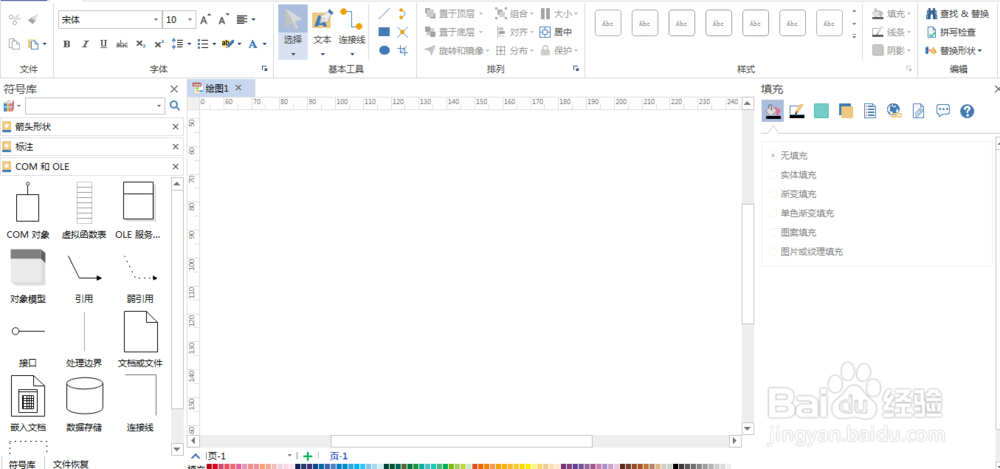Click the 居中 center button
The width and height of the screenshot is (1000, 469).
[x=555, y=32]
